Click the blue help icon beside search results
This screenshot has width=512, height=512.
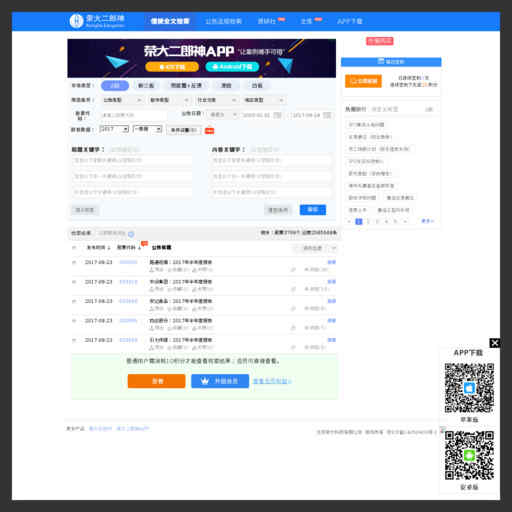pos(131,234)
